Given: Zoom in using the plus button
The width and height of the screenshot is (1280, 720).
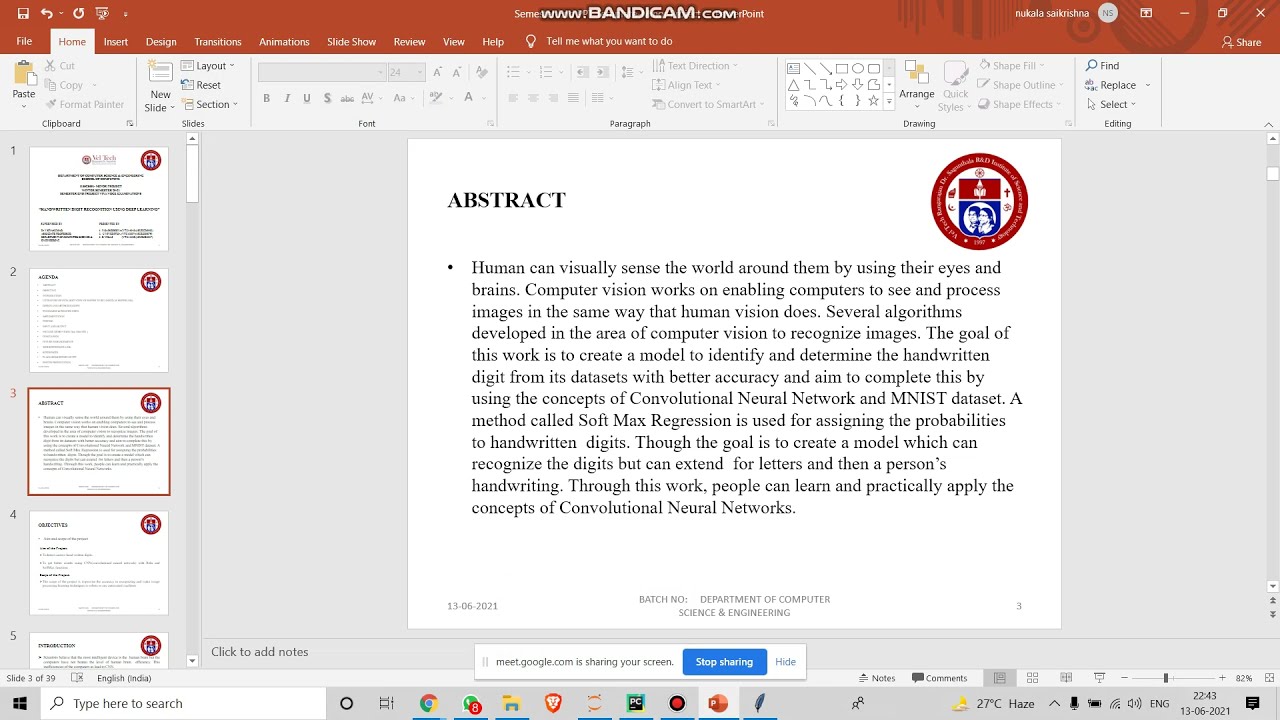Looking at the screenshot, I should click(x=1220, y=678).
